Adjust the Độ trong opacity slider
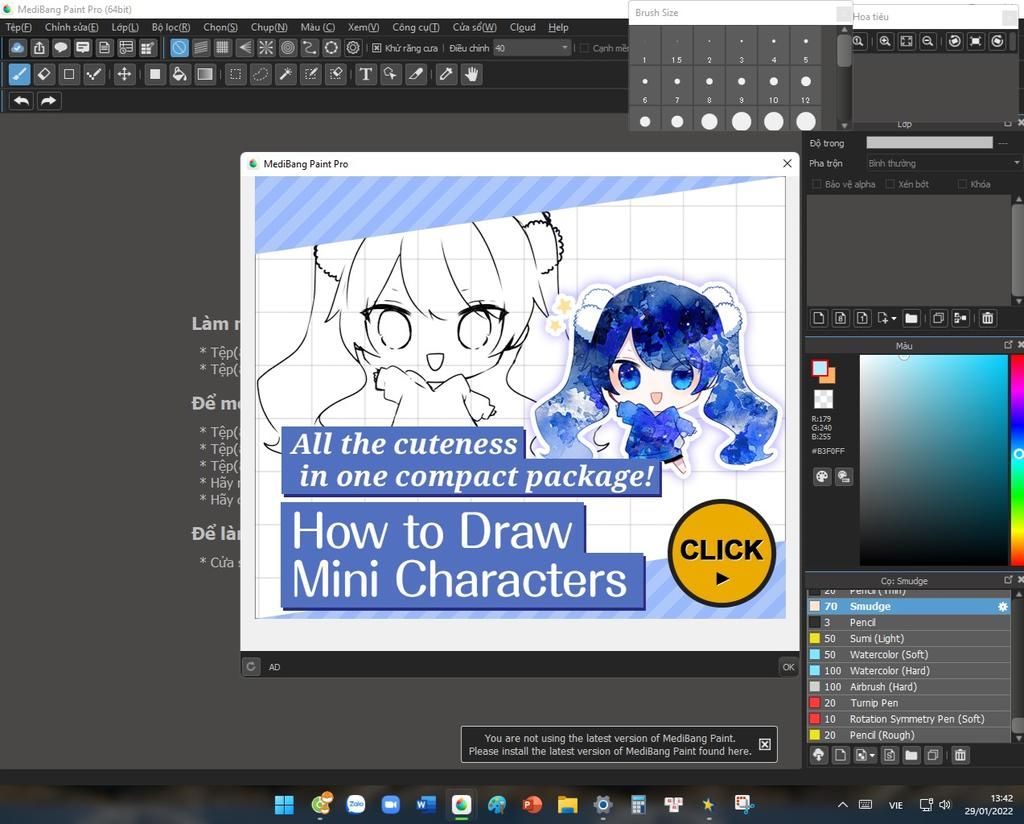This screenshot has width=1024, height=824. [929, 143]
